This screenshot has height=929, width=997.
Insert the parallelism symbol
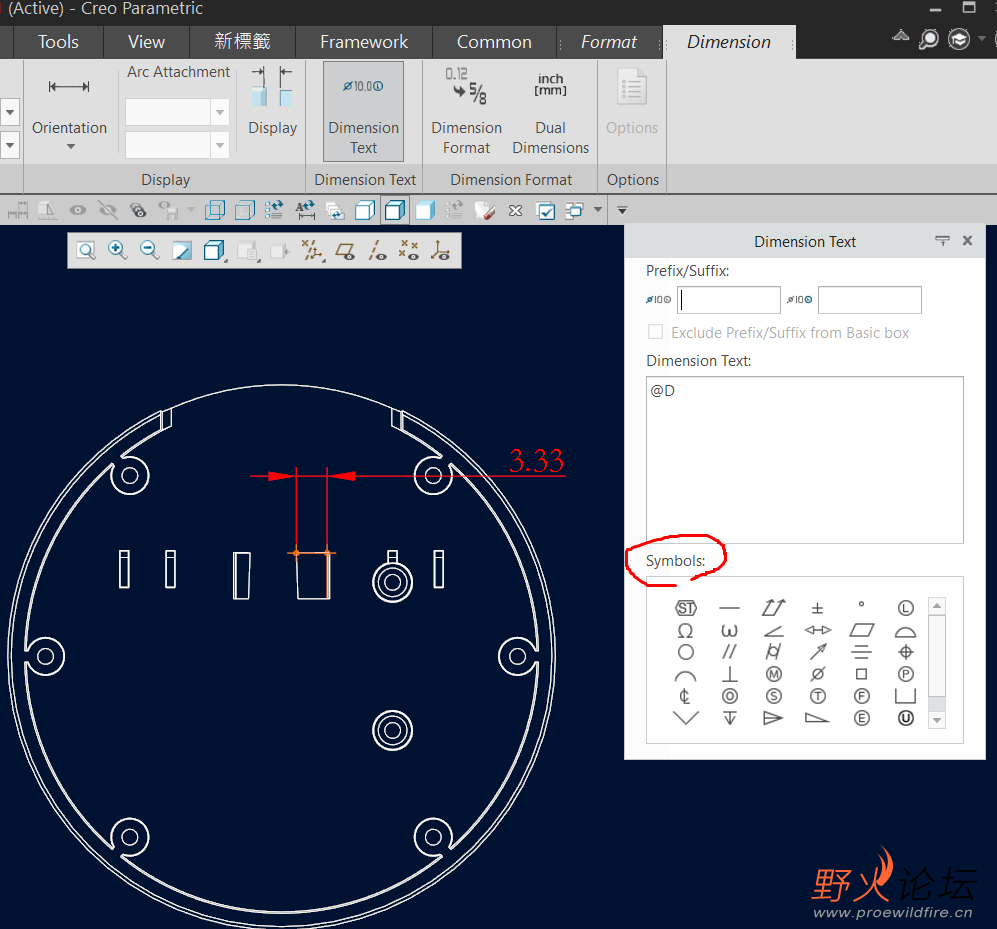pyautogui.click(x=729, y=652)
